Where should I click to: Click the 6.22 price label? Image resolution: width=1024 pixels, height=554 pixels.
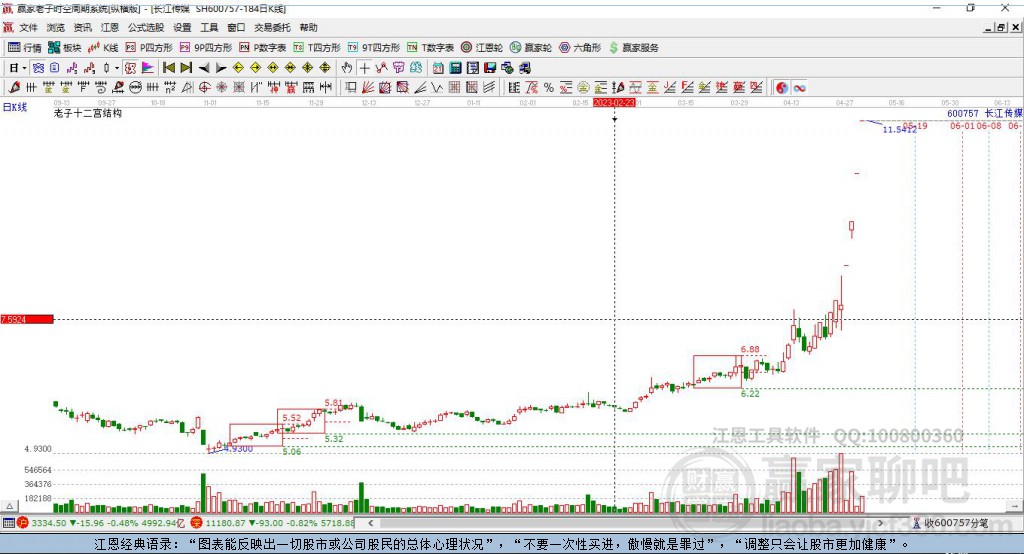coord(750,393)
